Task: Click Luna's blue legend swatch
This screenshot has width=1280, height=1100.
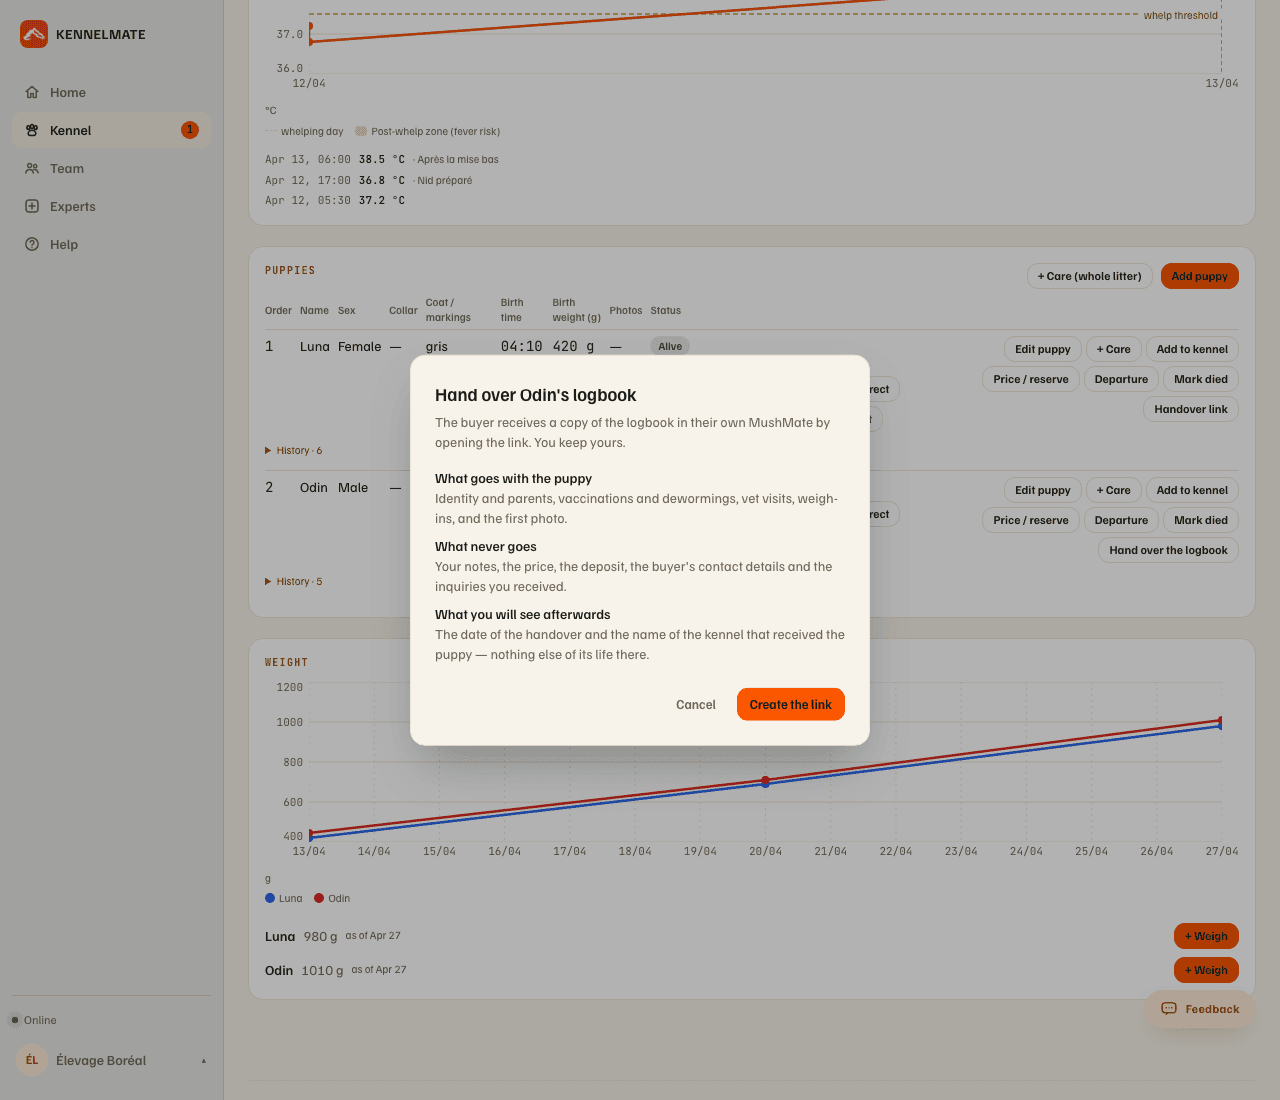Action: (x=270, y=898)
